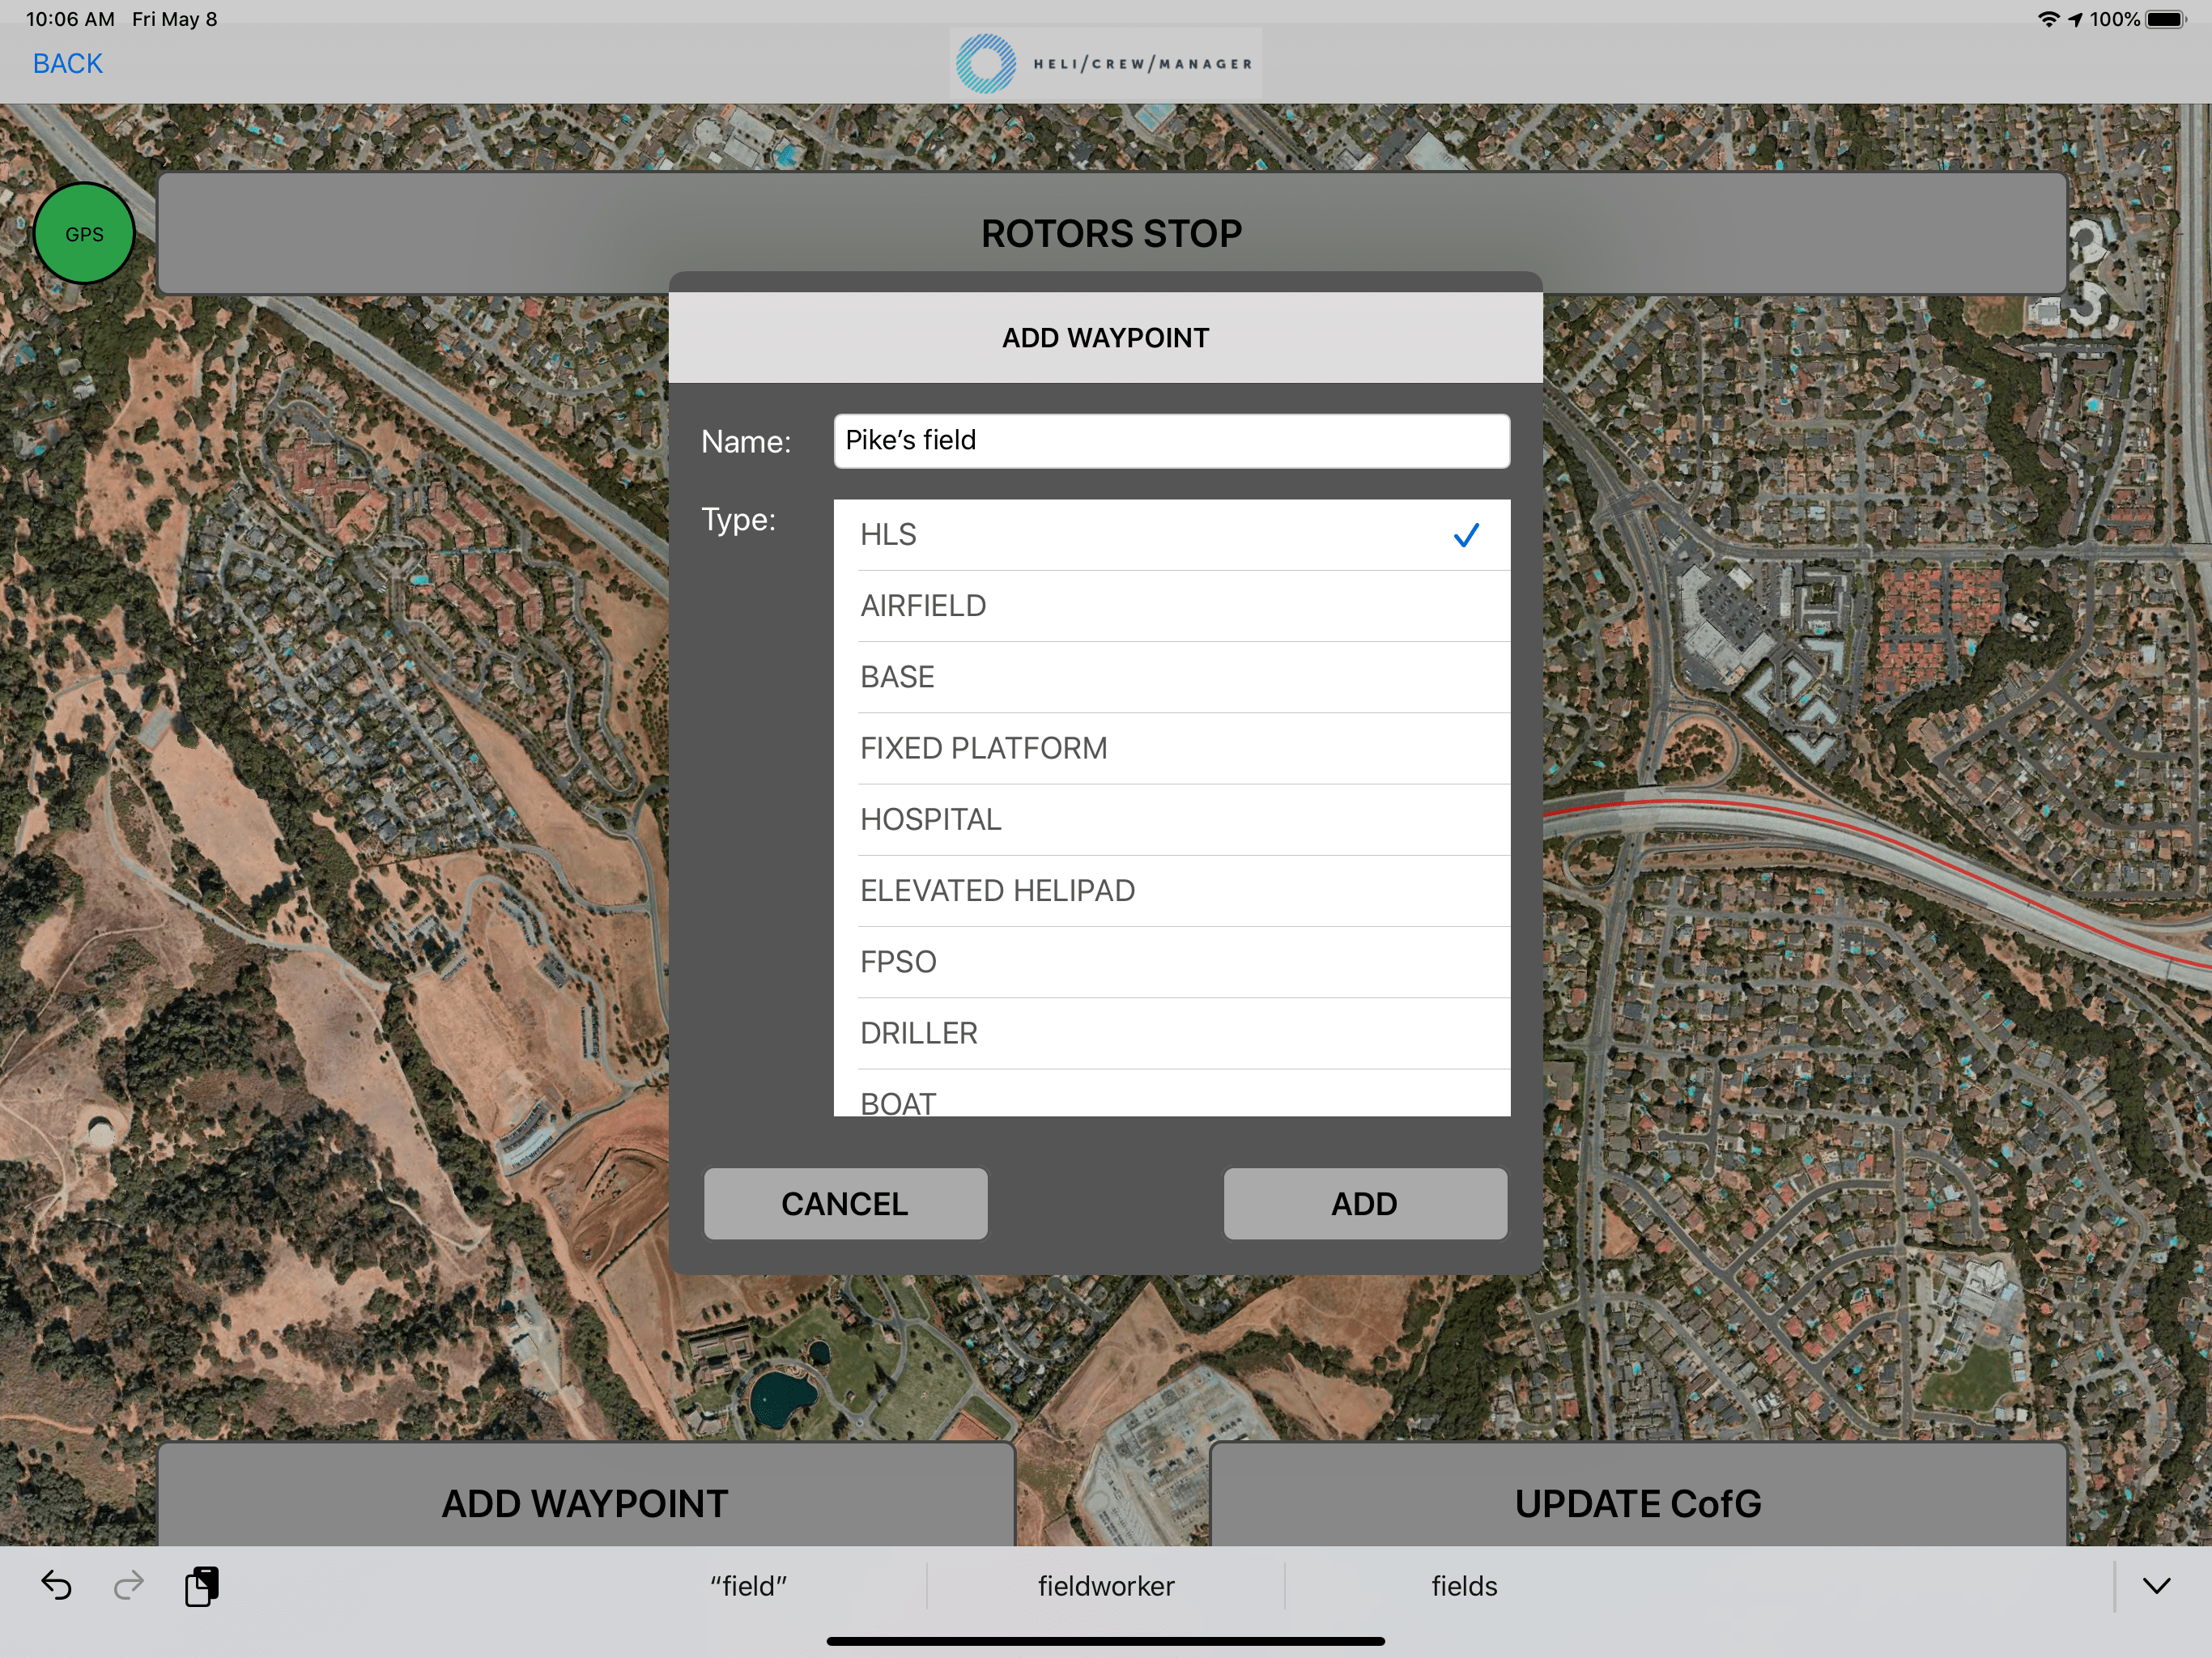Viewport: 2212px width, 1658px height.
Task: Go BACK to previous screen
Action: (67, 63)
